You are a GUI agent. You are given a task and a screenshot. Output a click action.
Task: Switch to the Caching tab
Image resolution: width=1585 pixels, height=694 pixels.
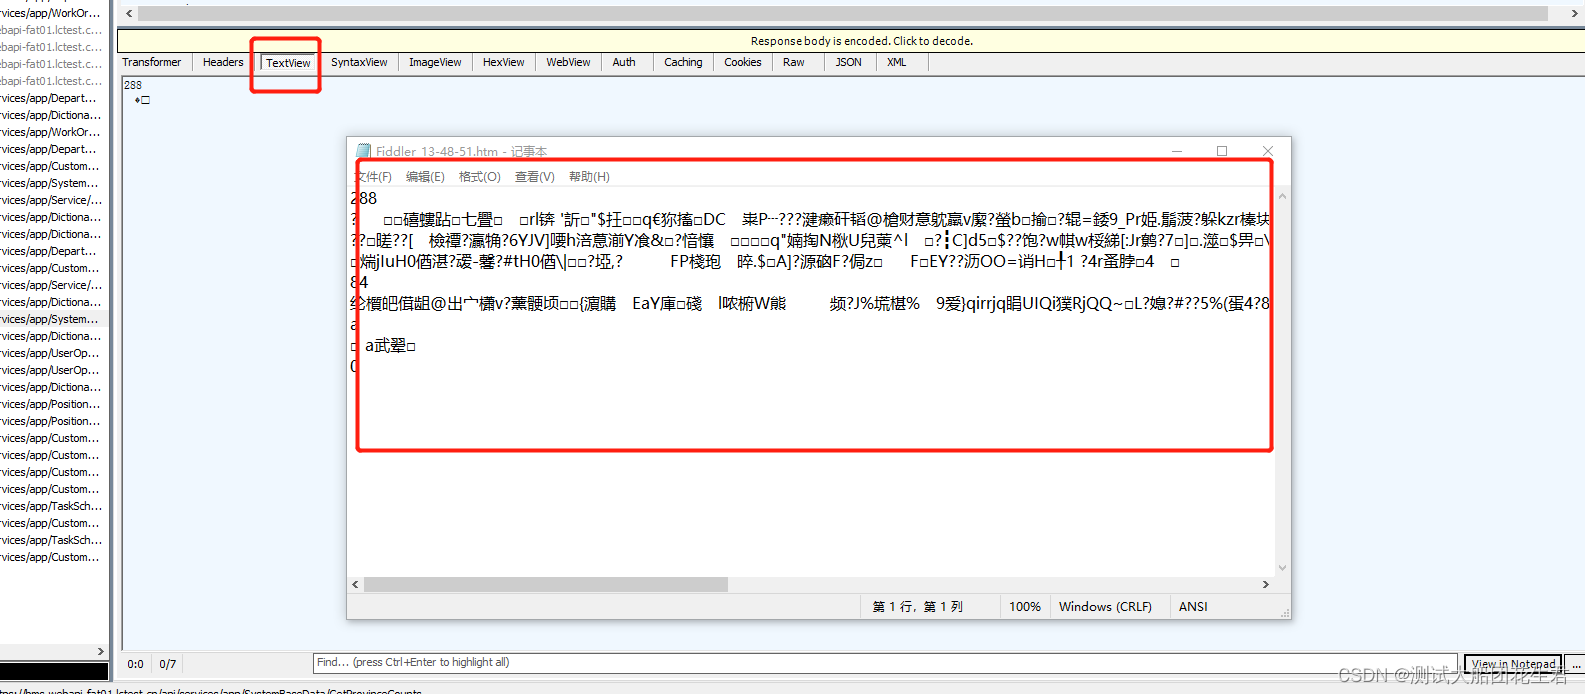683,62
